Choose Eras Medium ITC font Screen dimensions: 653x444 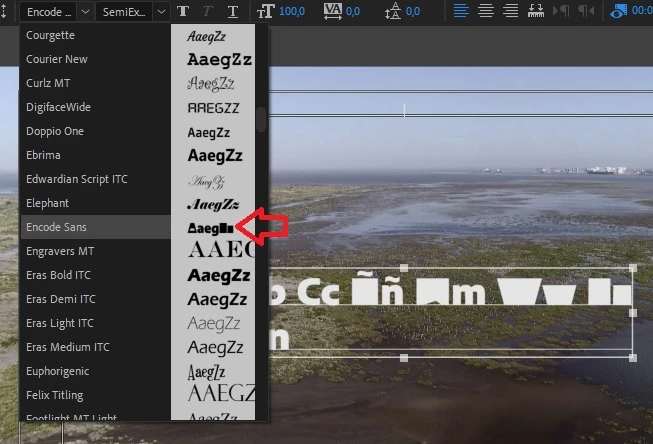[x=95, y=347]
